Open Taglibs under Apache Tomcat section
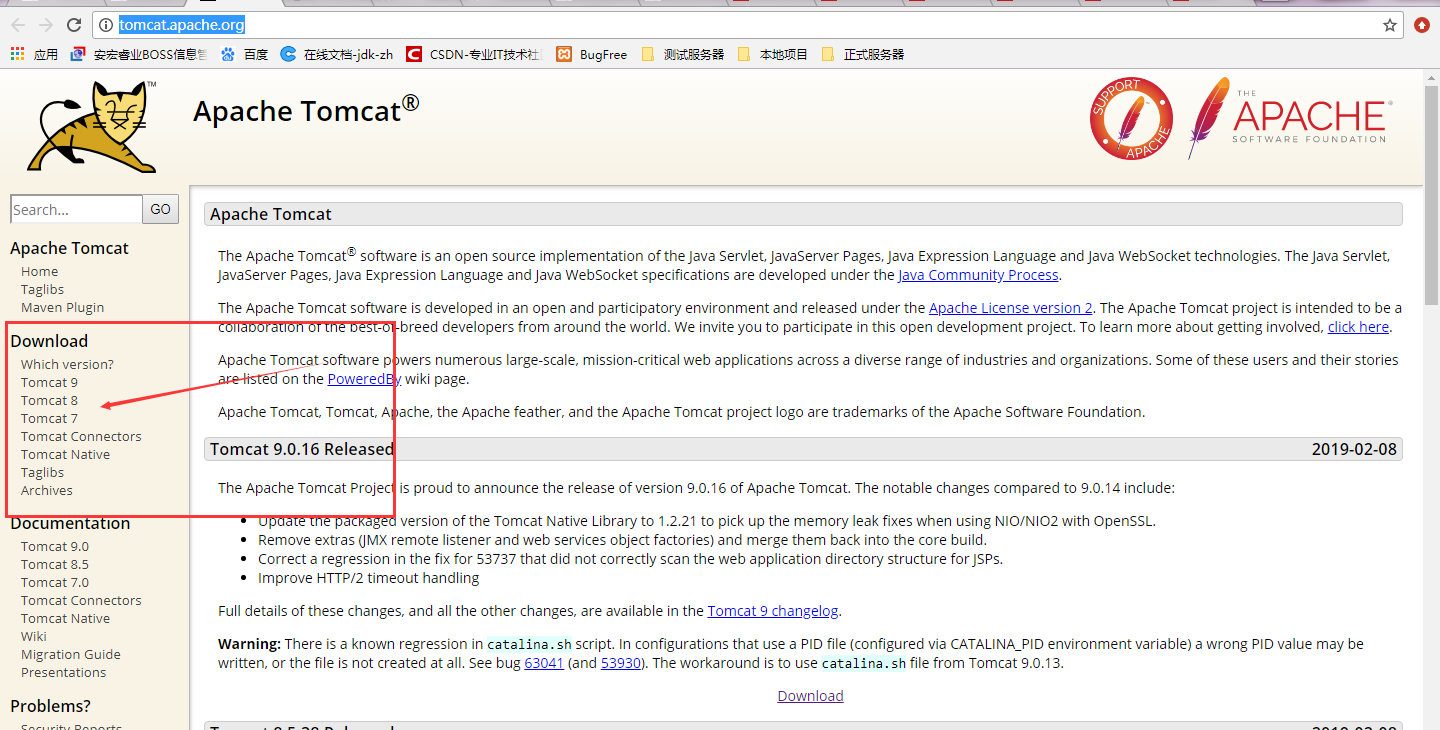 [x=42, y=289]
